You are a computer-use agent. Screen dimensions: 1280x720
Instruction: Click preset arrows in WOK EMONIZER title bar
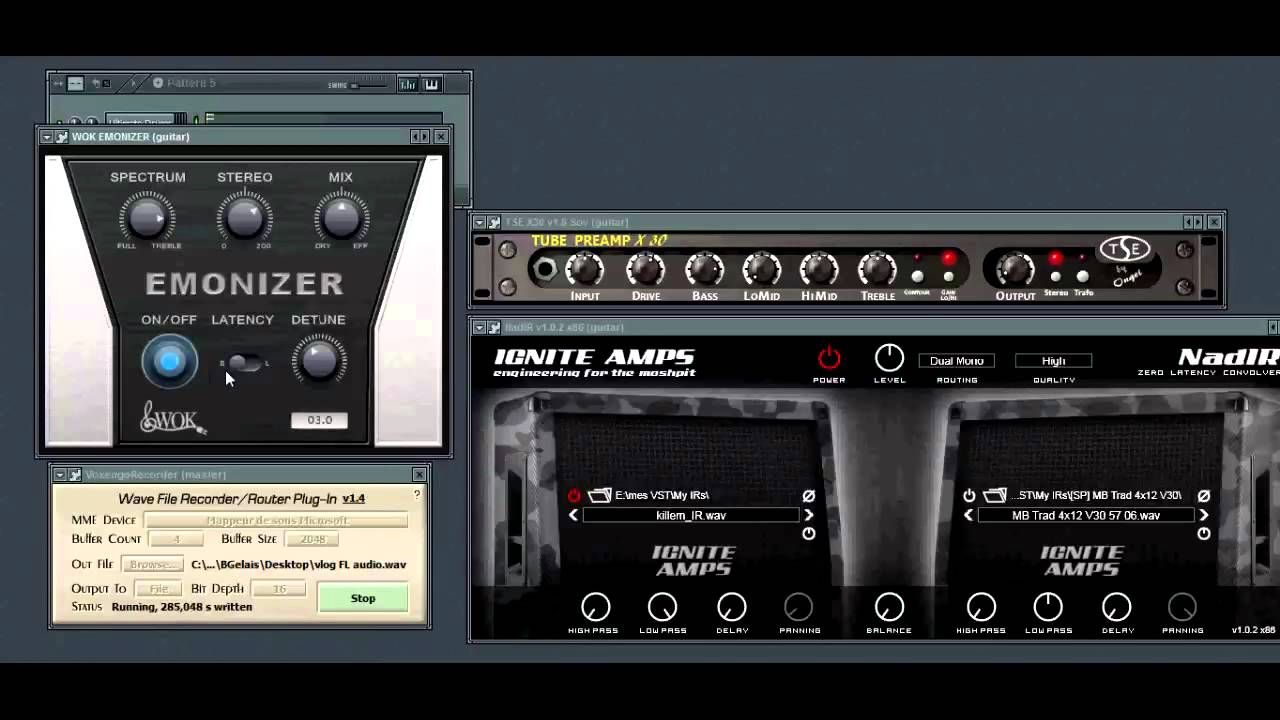click(x=420, y=137)
